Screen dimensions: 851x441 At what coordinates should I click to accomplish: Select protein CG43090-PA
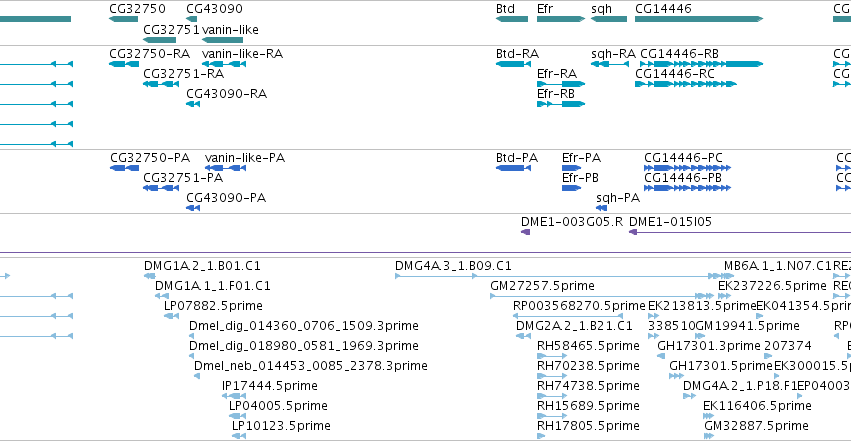coord(193,208)
